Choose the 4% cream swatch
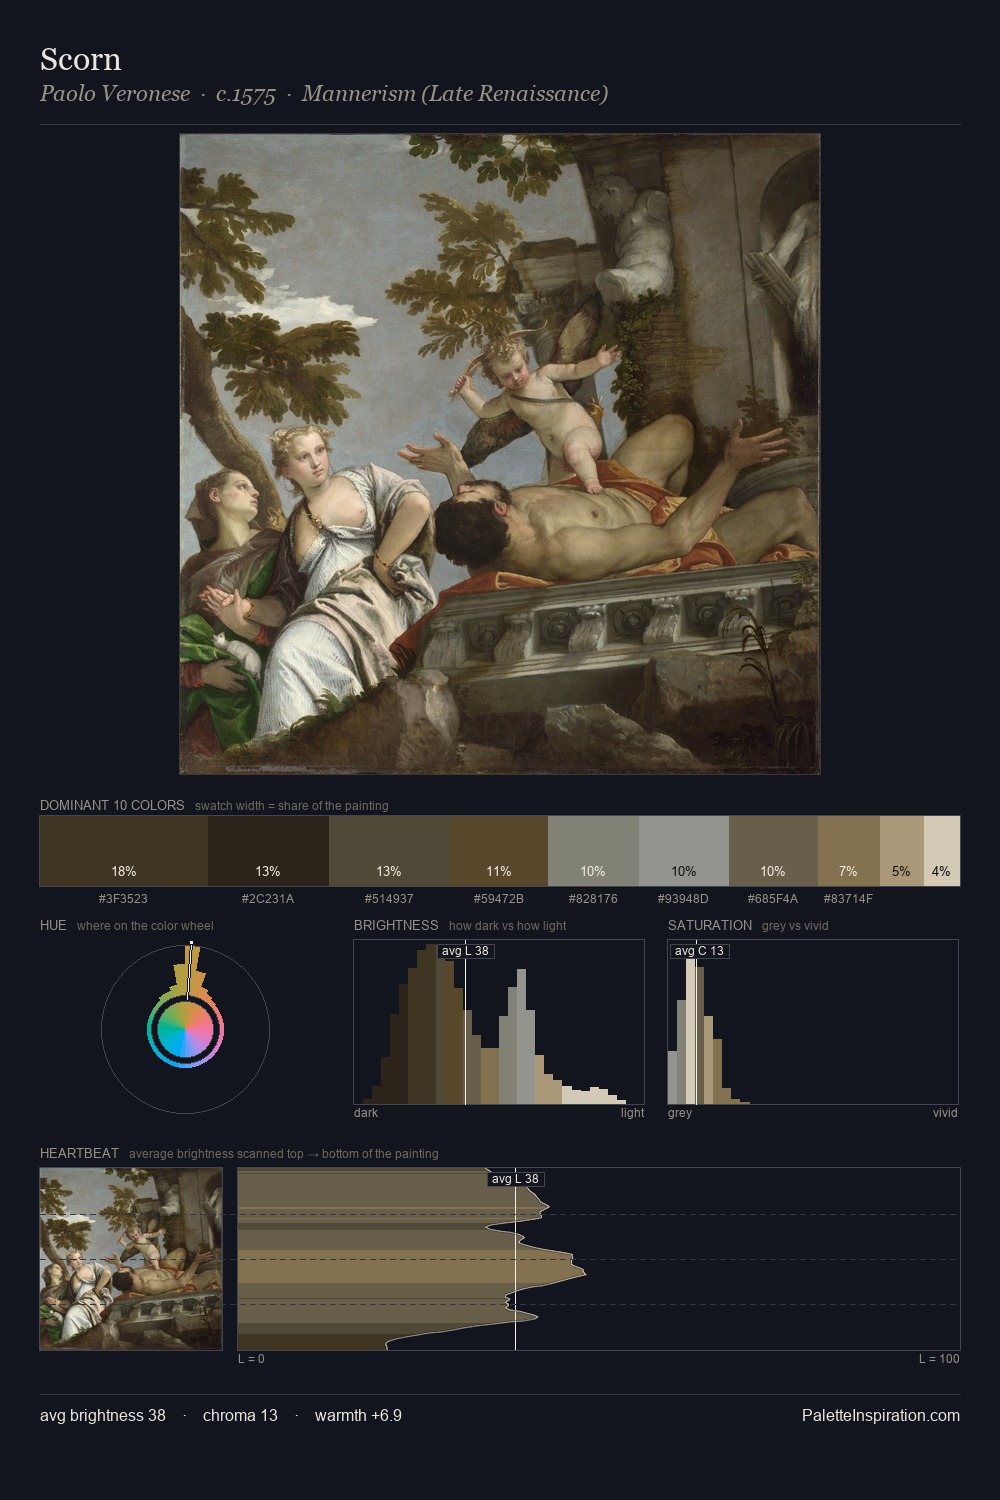The image size is (1000, 1500). pos(942,851)
